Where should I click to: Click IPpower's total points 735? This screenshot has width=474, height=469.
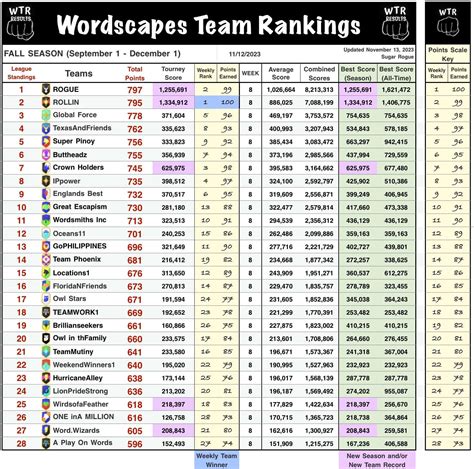coord(135,182)
